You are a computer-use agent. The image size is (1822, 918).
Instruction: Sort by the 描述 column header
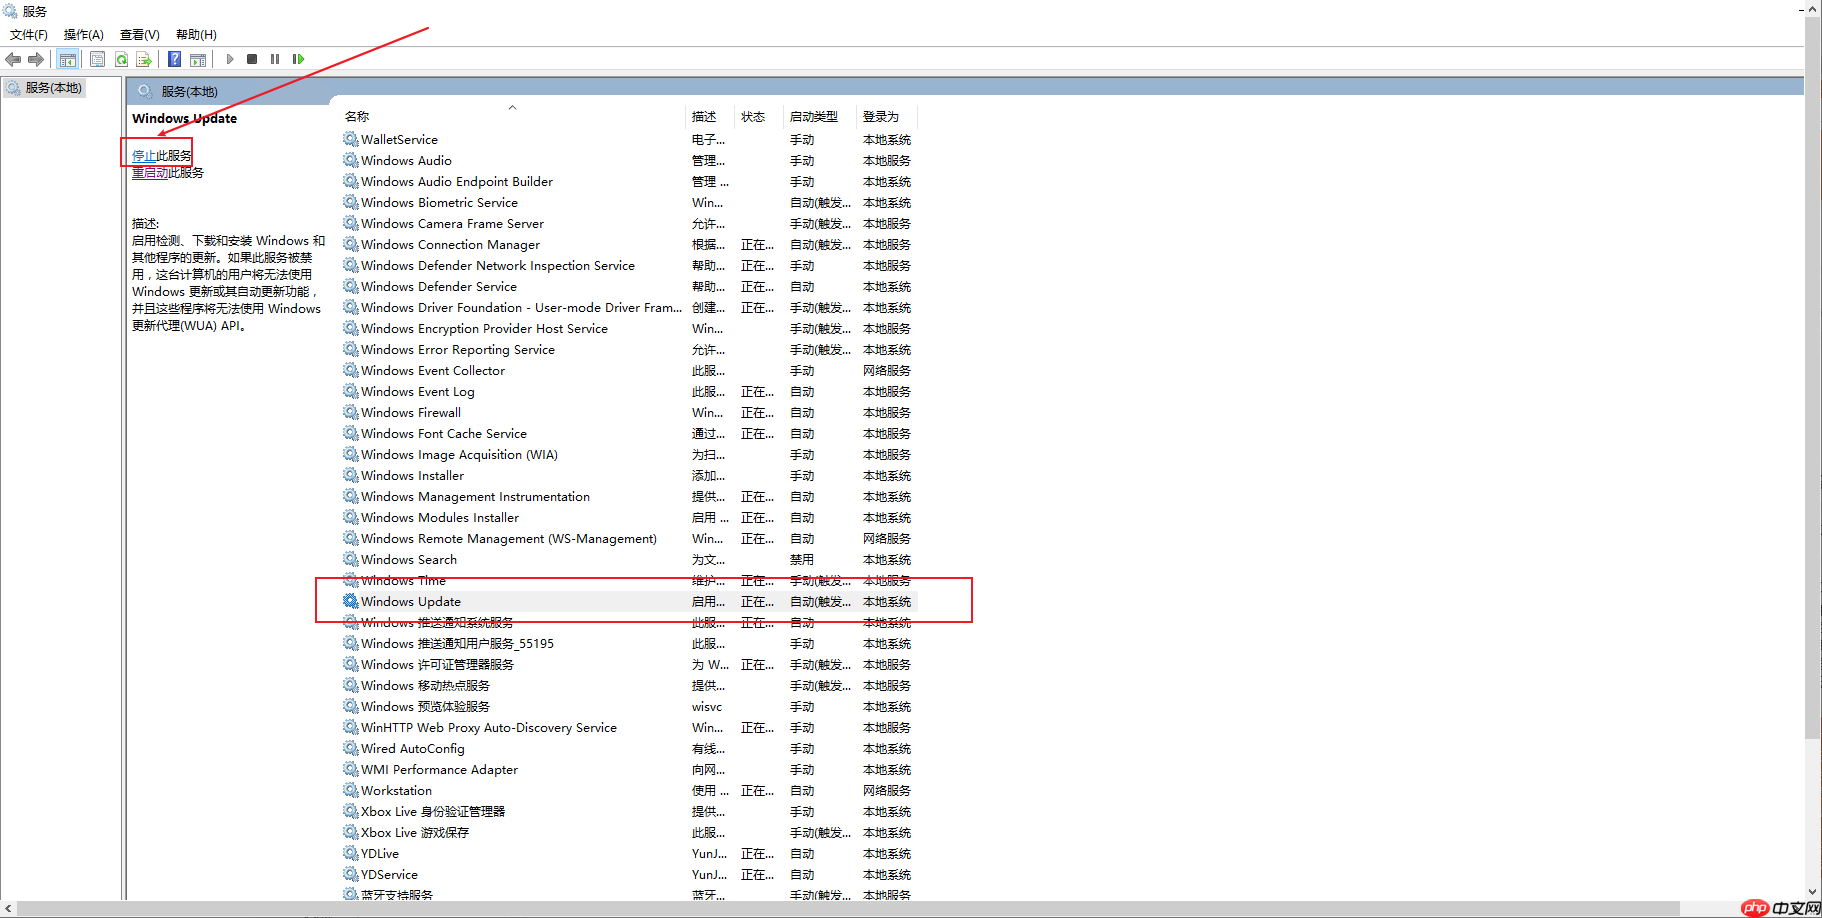[704, 117]
